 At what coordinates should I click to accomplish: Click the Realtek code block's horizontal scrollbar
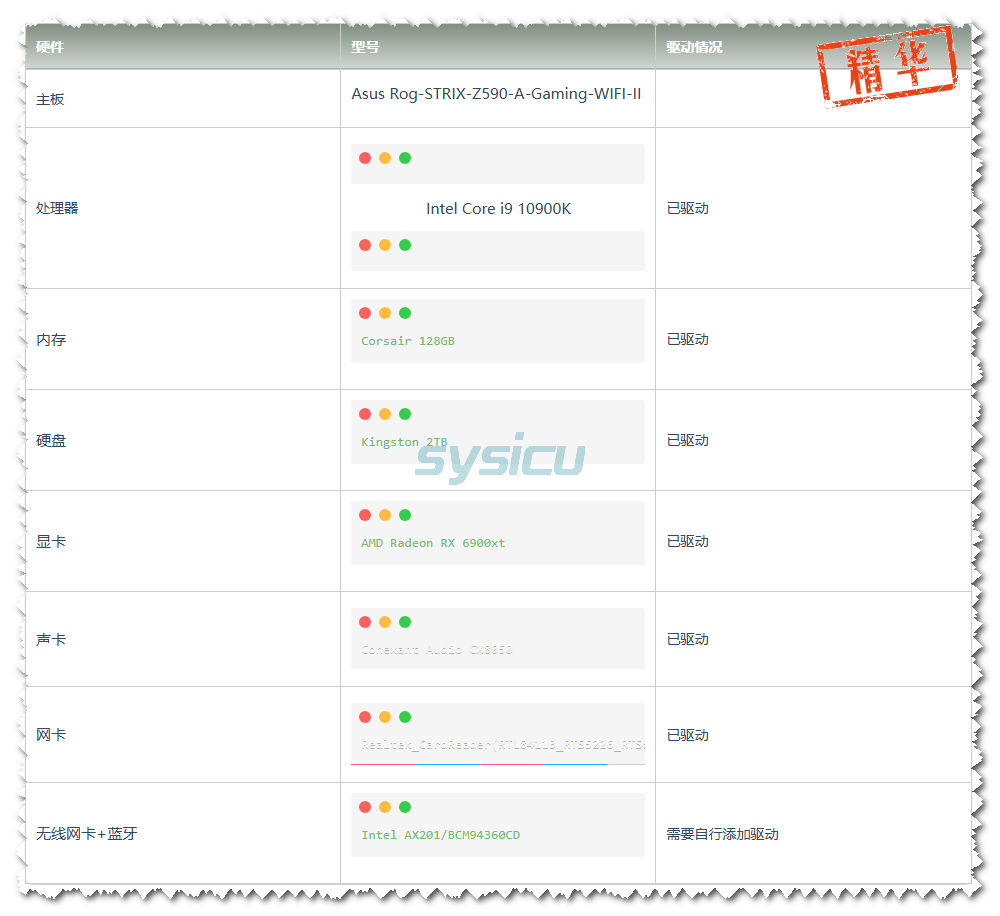497,764
